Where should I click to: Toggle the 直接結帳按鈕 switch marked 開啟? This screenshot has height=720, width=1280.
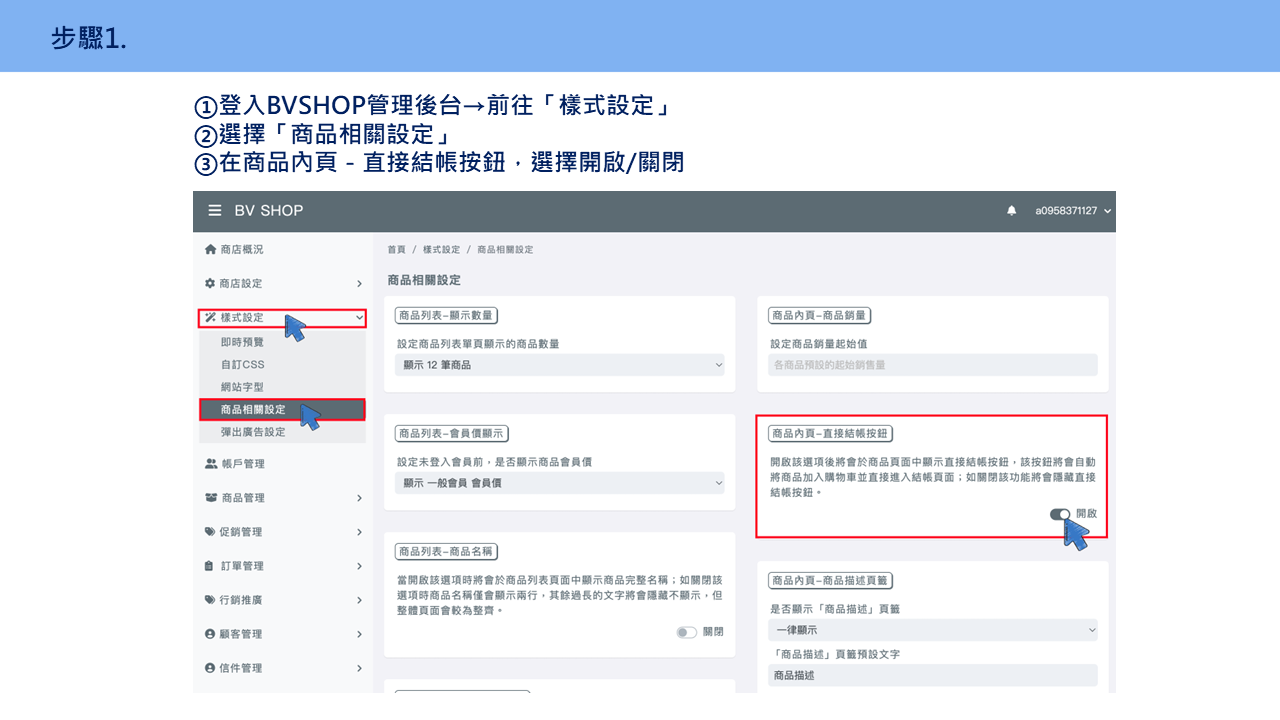tap(1060, 514)
